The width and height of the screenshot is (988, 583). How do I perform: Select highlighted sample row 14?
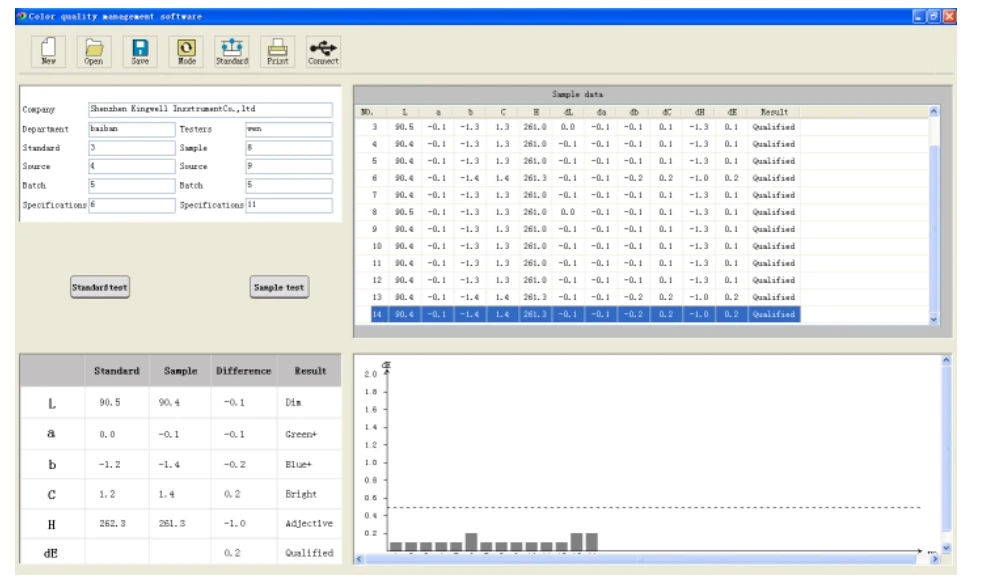(585, 315)
